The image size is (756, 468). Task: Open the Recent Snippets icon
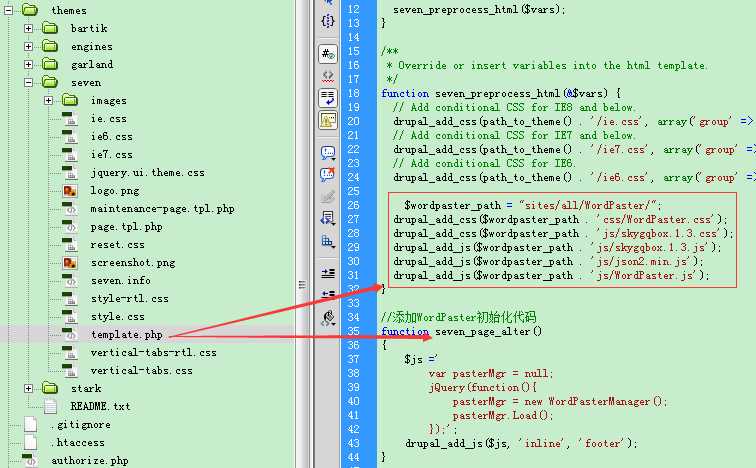328,218
